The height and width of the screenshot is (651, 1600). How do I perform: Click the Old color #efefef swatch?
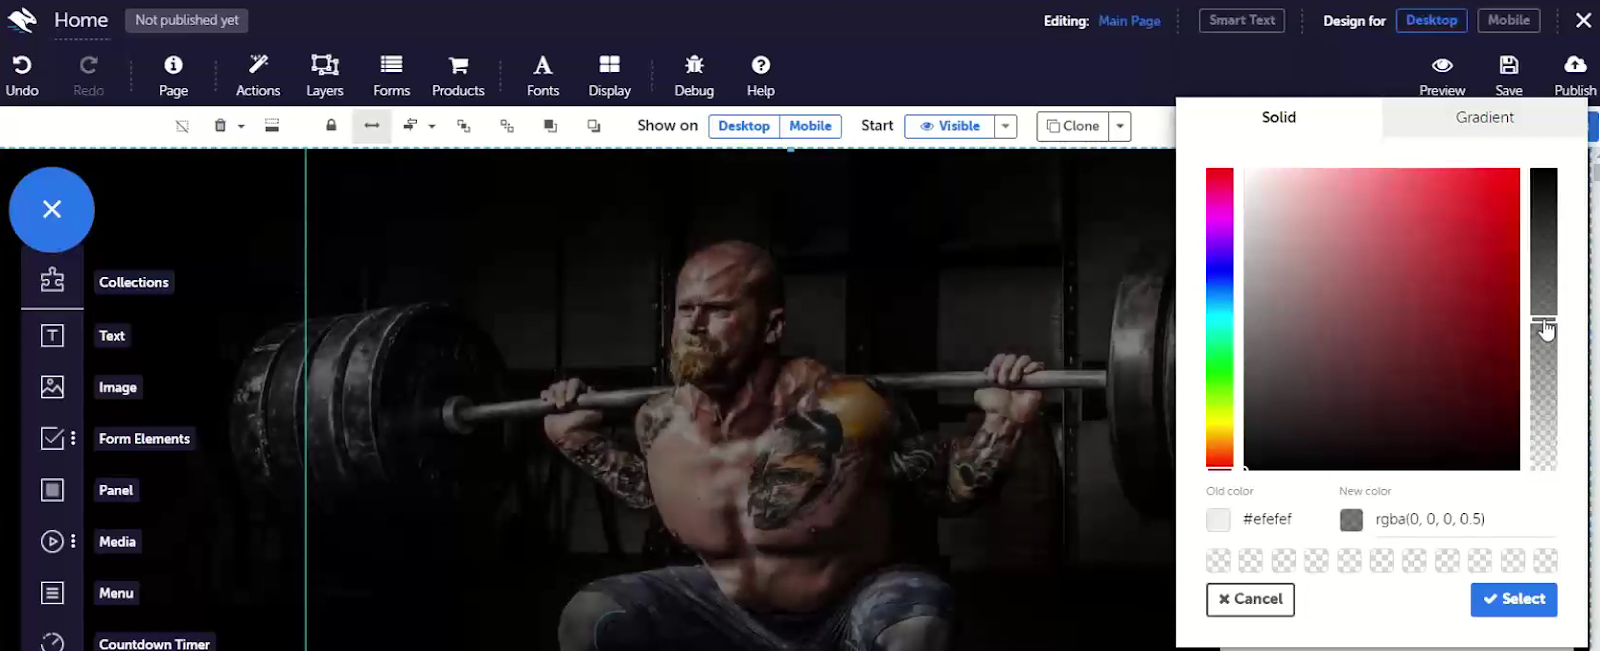click(1218, 519)
